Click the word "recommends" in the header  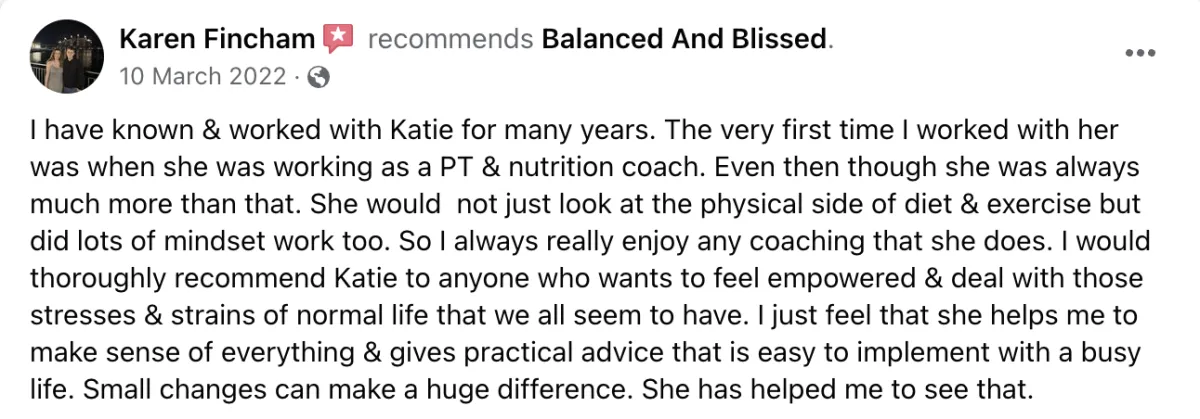click(450, 40)
